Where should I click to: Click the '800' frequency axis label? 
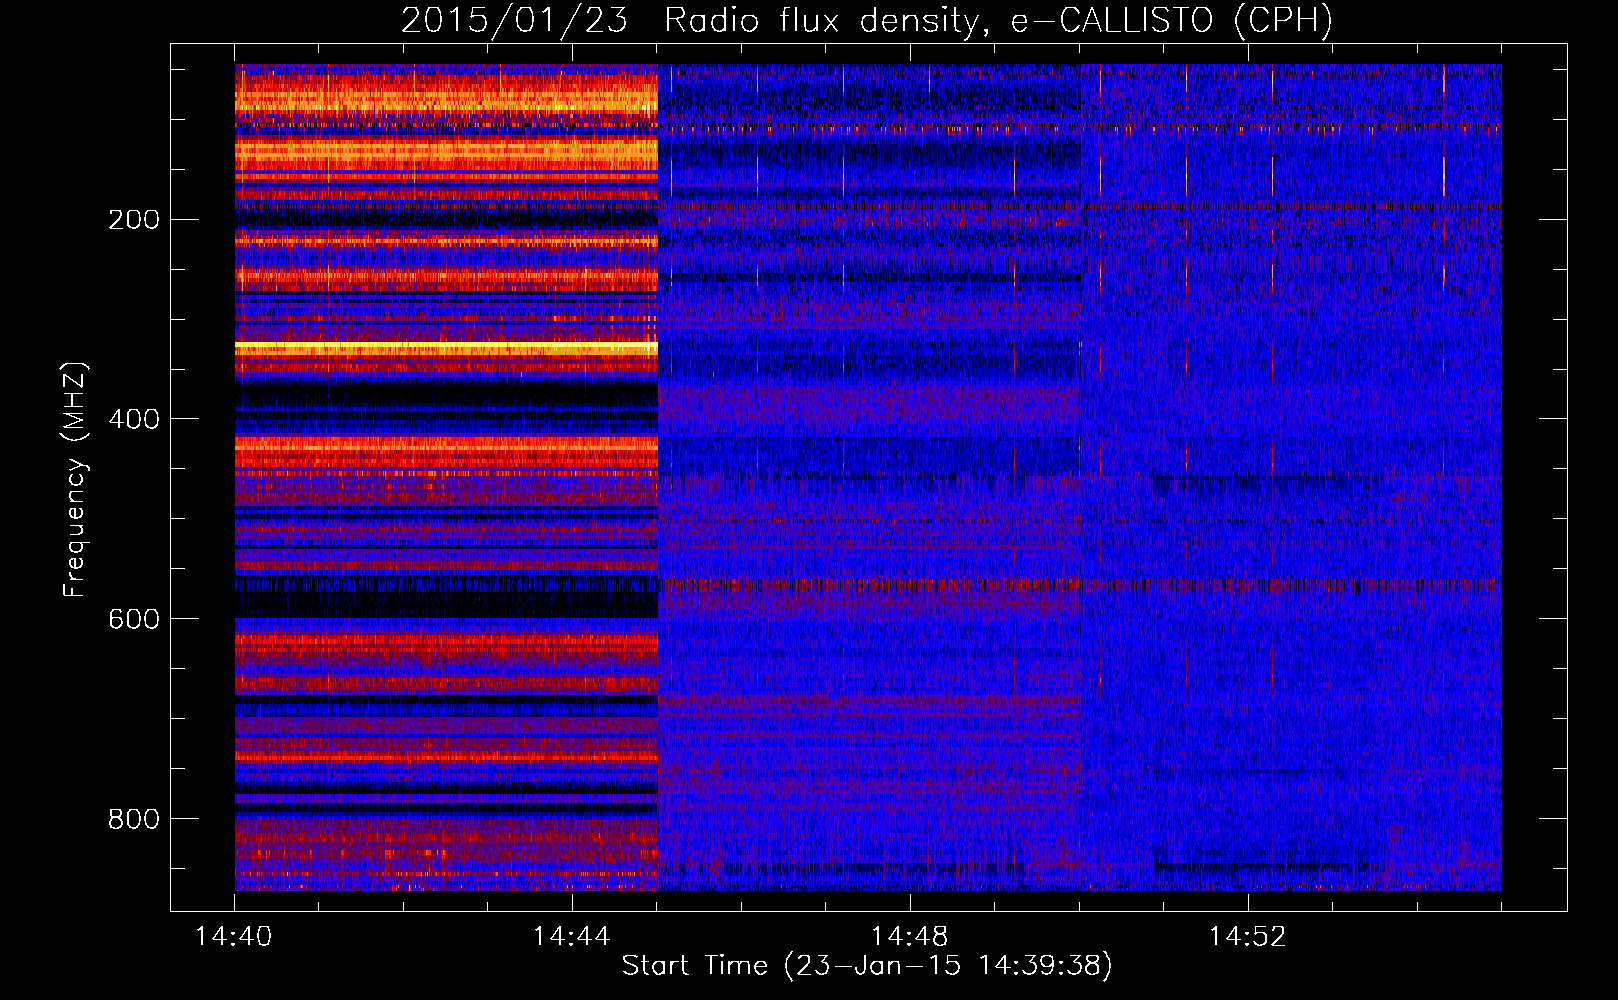tap(134, 819)
